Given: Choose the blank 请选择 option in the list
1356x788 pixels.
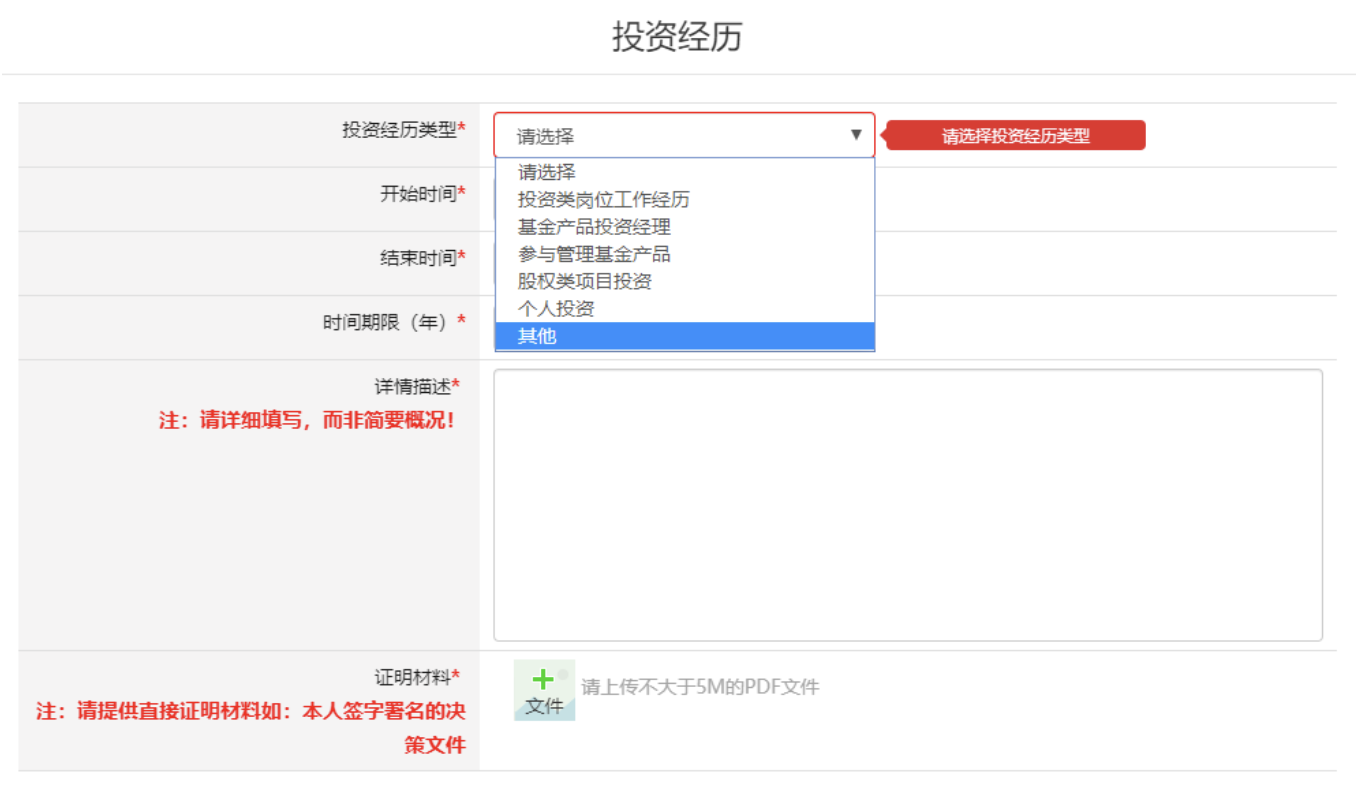Looking at the screenshot, I should pos(547,172).
